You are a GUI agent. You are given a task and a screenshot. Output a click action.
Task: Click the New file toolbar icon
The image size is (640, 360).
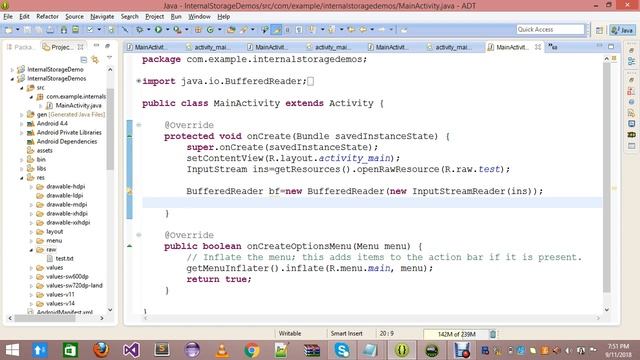coord(8,29)
